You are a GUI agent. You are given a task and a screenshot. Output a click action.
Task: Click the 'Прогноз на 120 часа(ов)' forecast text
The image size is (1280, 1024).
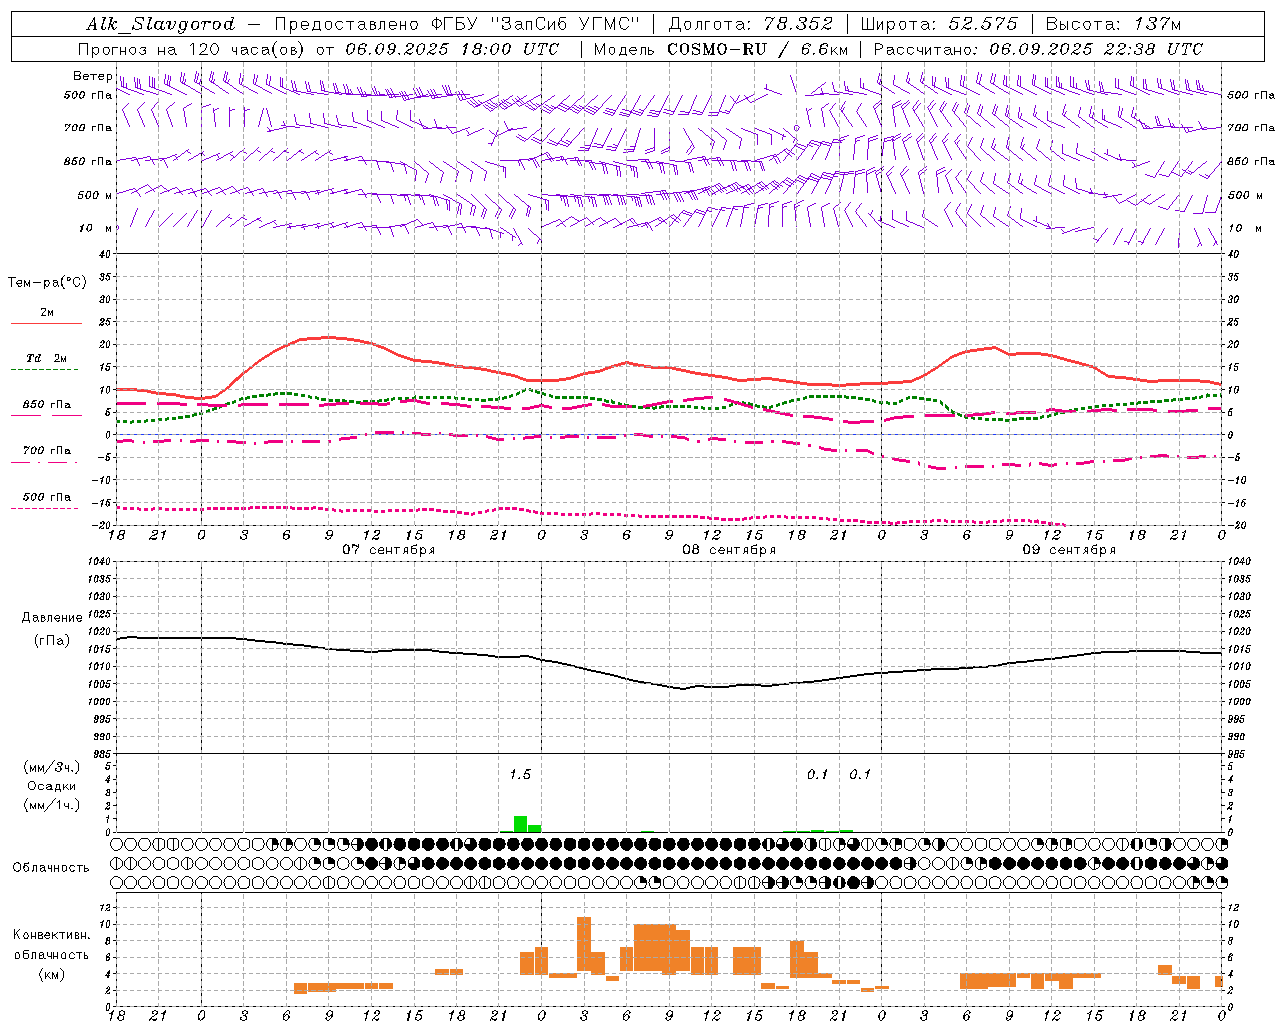click(193, 49)
